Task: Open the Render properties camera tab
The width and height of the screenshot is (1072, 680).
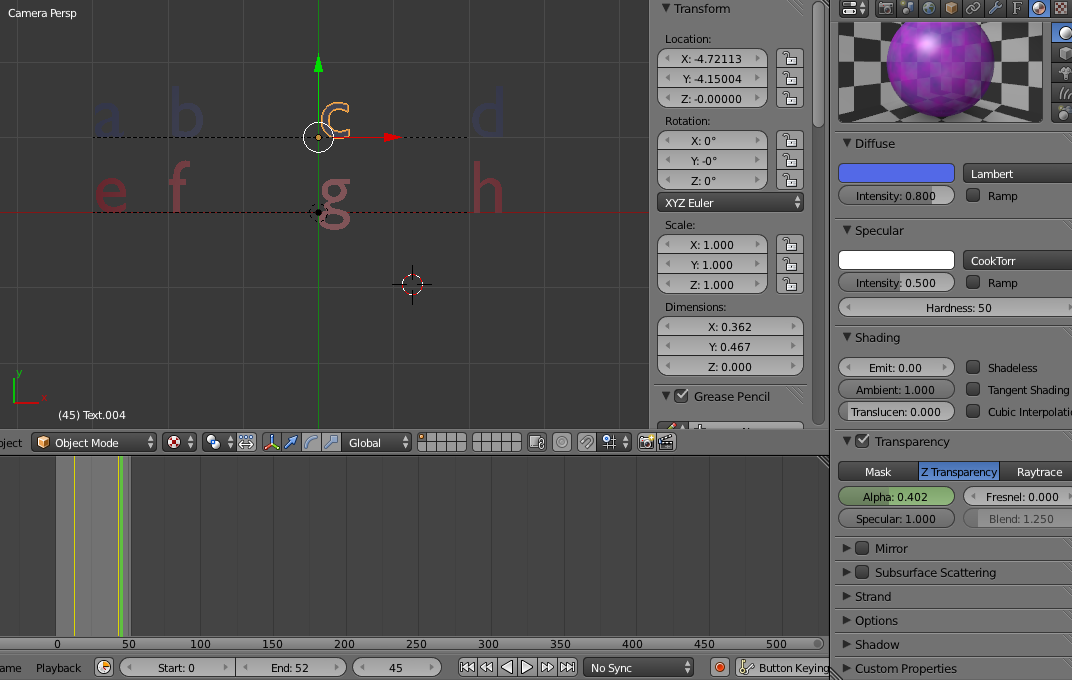Action: coord(886,8)
